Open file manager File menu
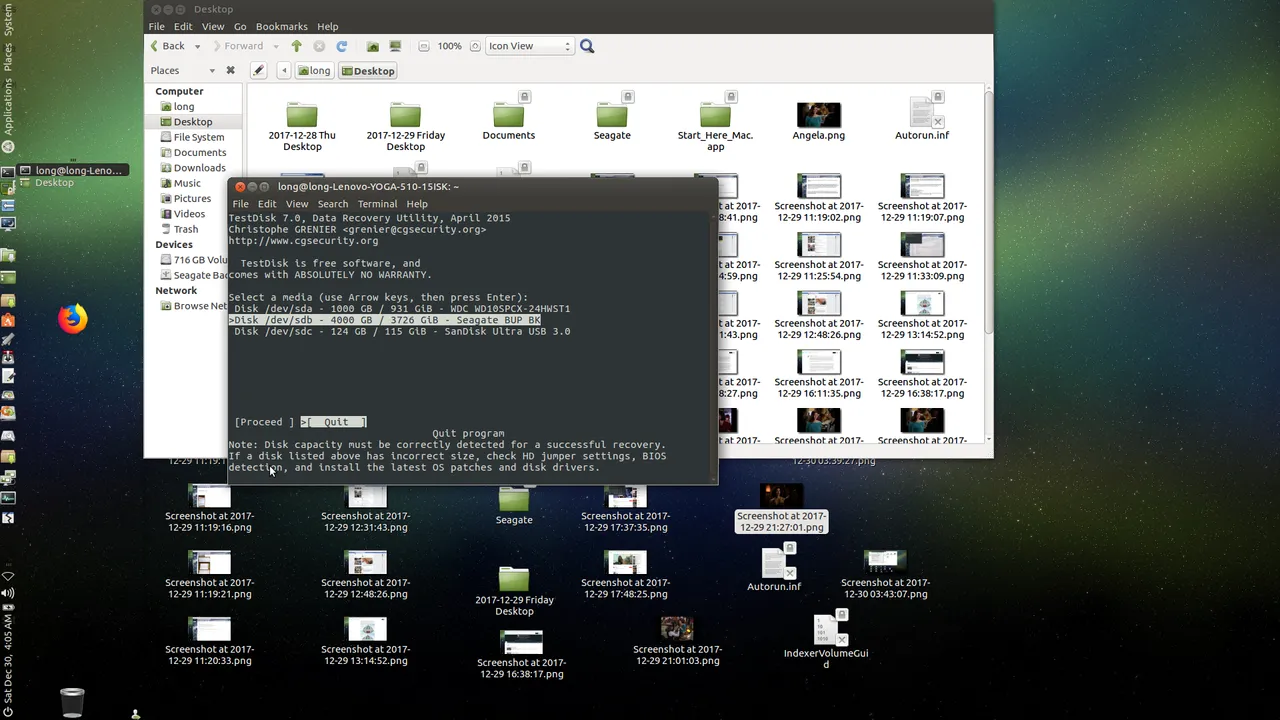 (x=157, y=26)
